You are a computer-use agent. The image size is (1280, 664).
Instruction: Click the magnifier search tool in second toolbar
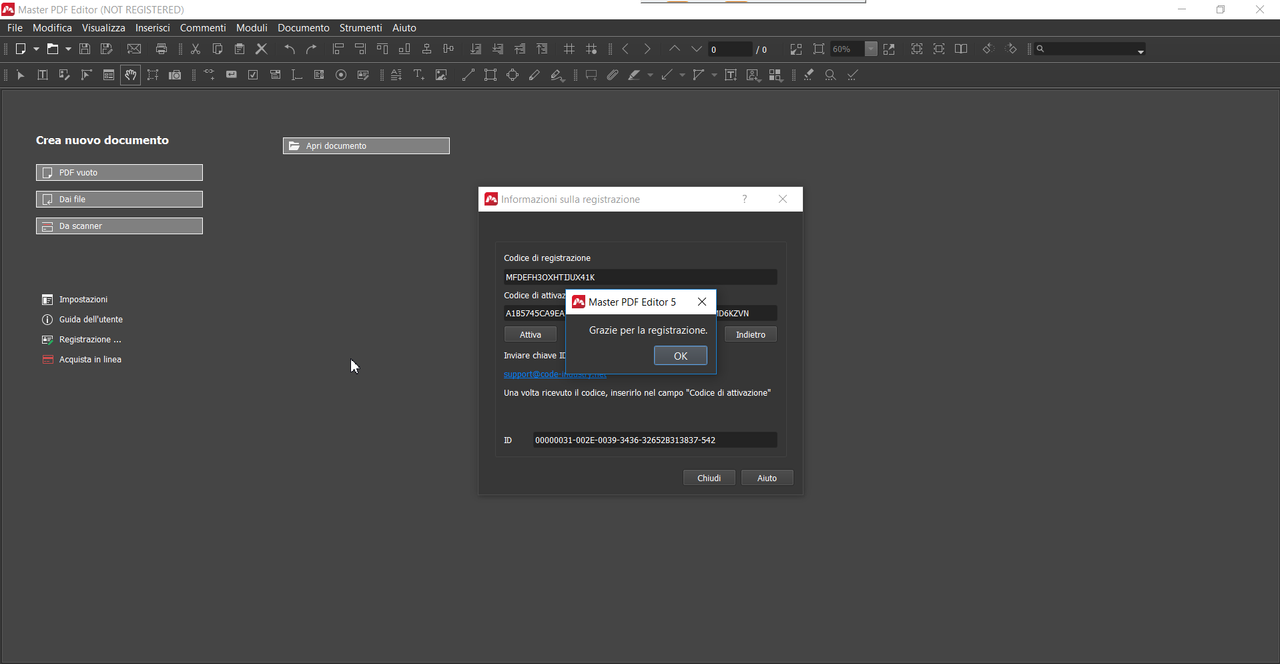[830, 75]
